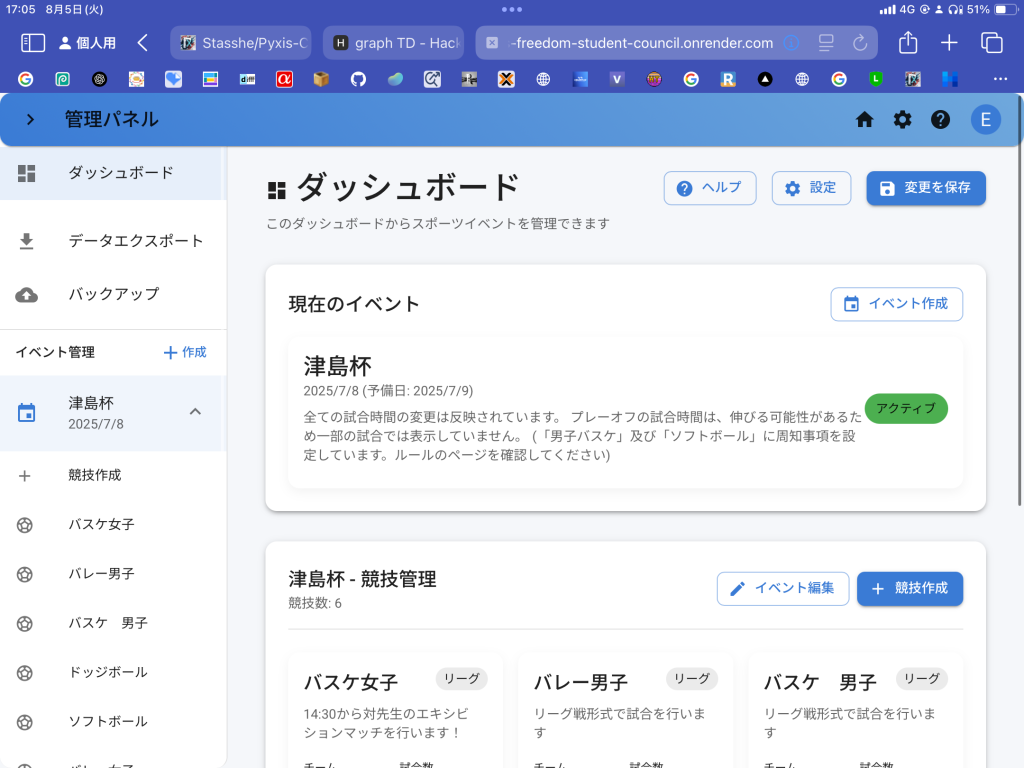The width and height of the screenshot is (1024, 768).
Task: Reload the page in address bar
Action: [x=859, y=43]
